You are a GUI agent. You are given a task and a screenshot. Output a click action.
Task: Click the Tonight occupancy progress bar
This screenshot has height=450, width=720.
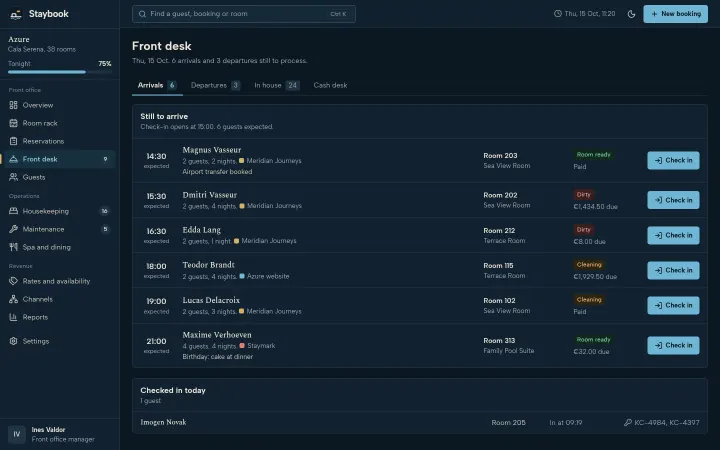click(x=60, y=72)
